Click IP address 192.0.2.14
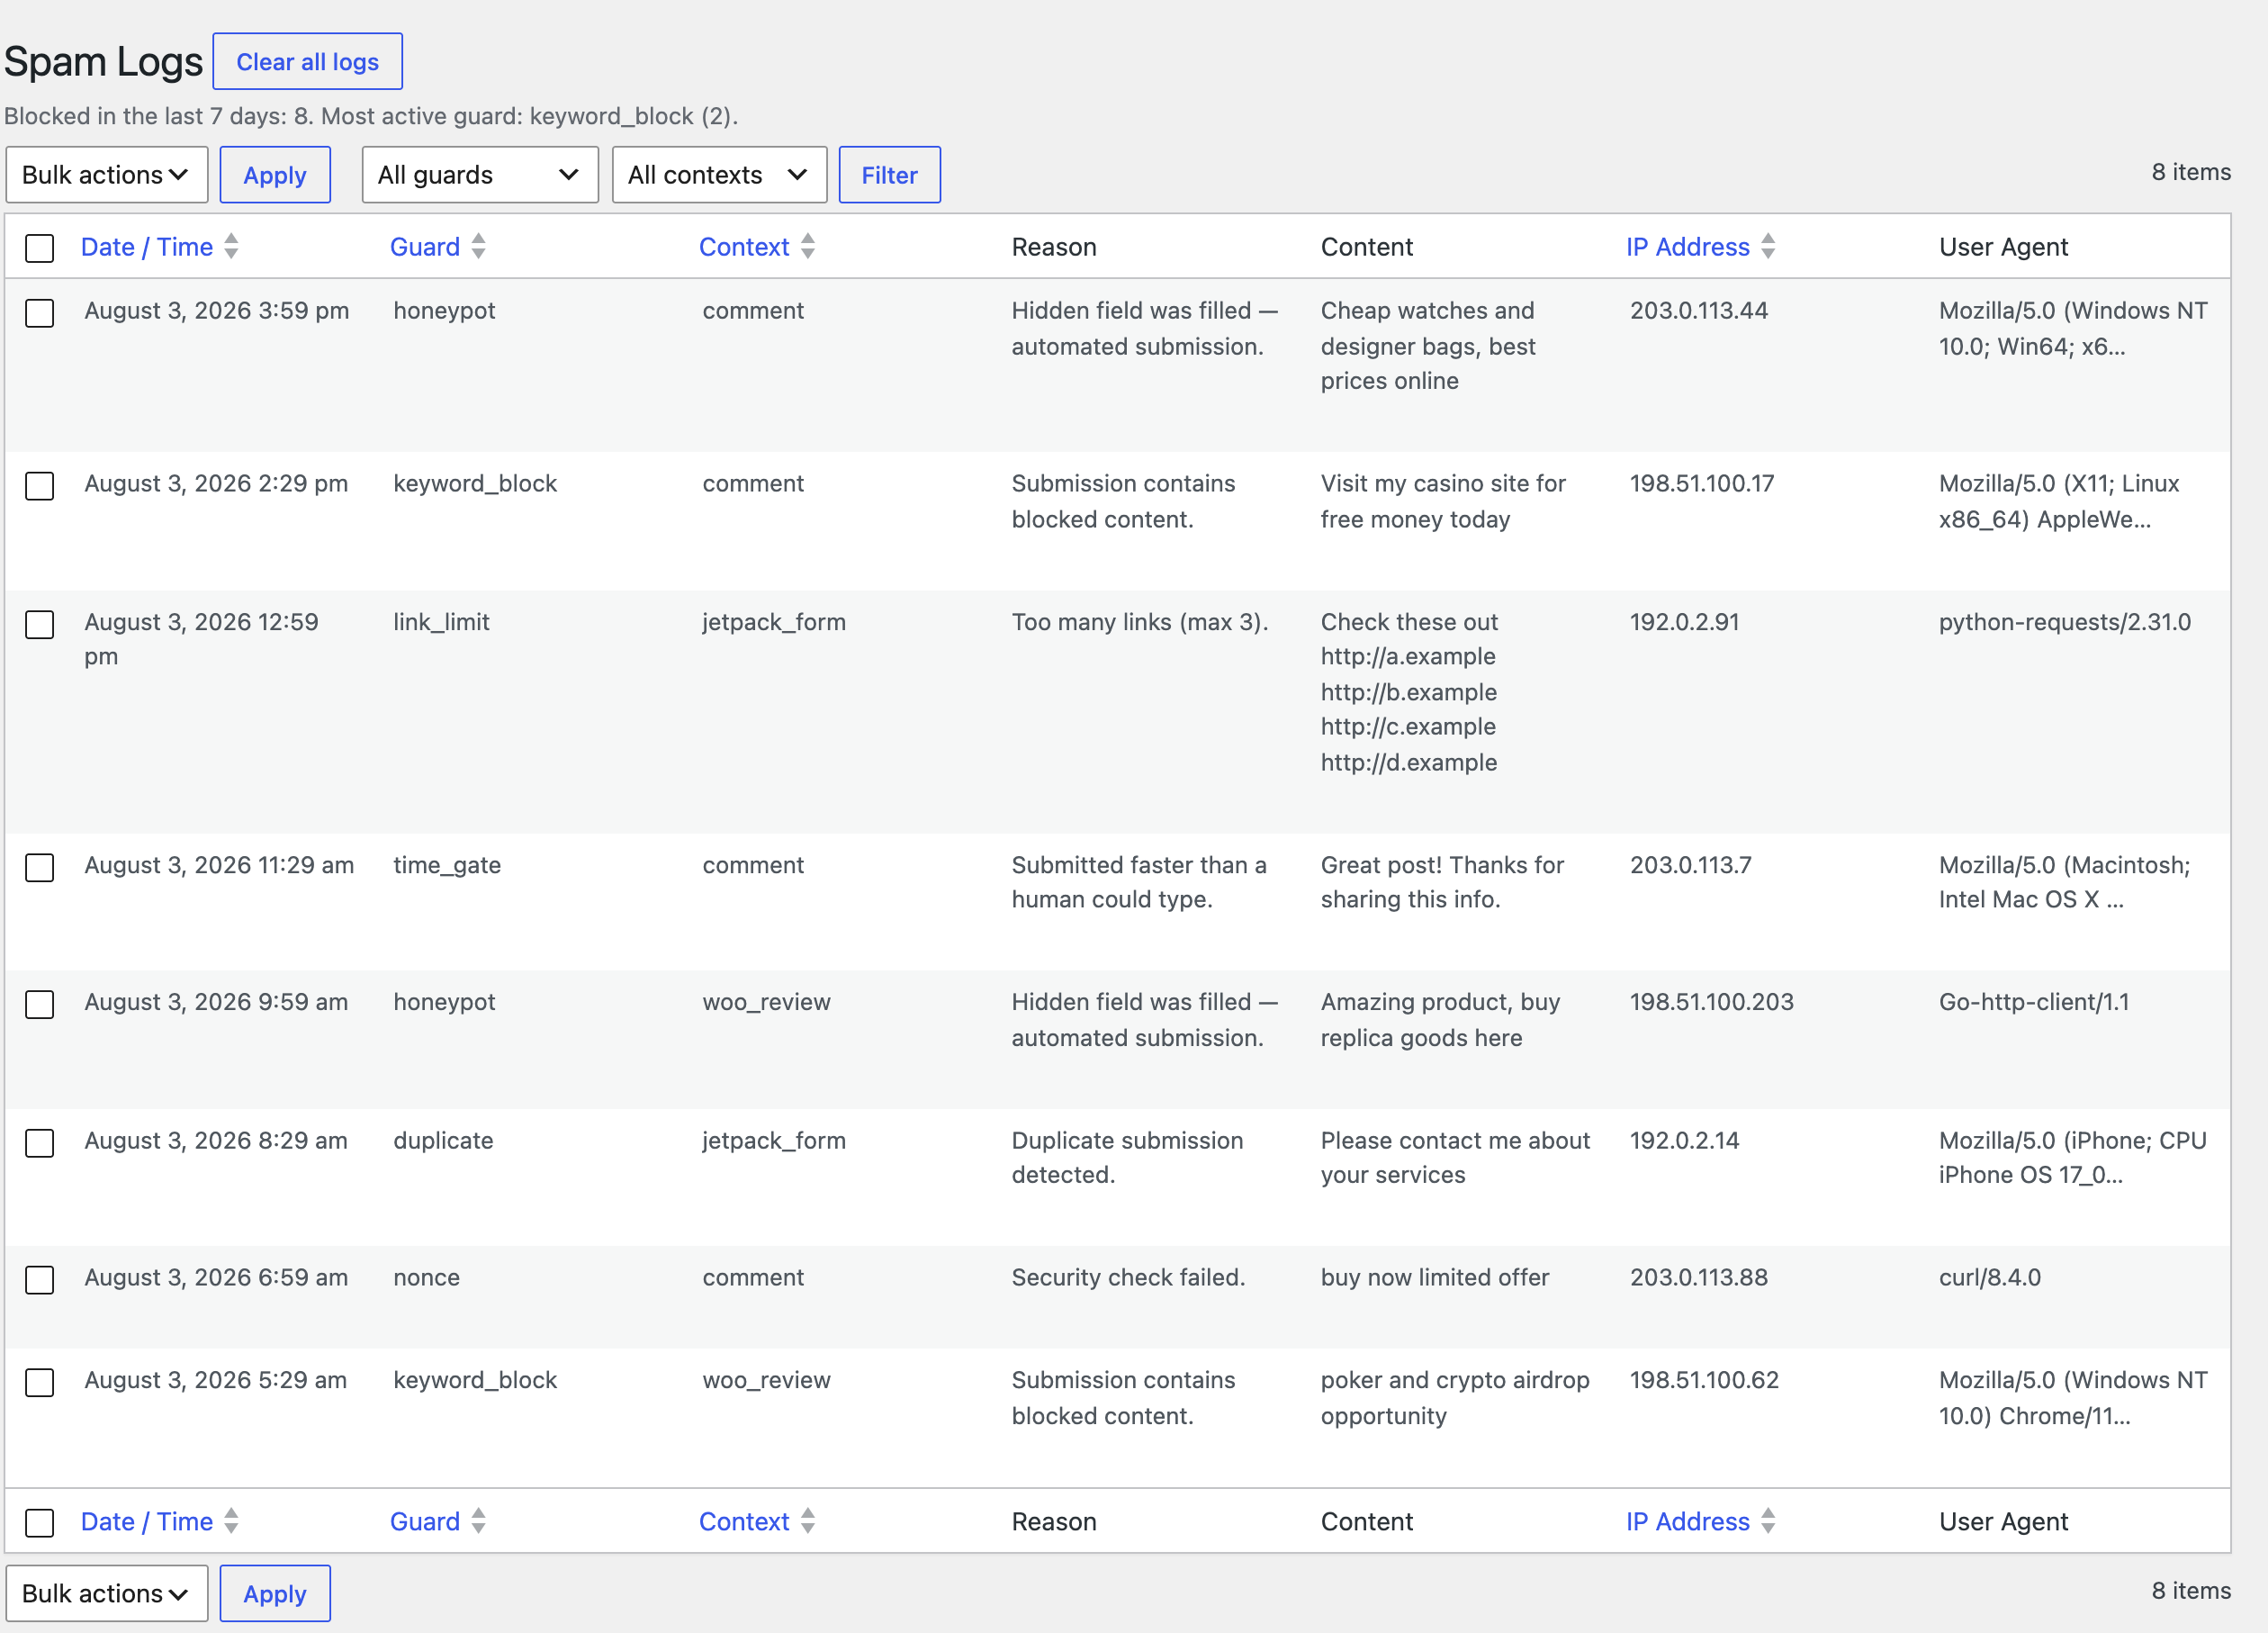 1685,1141
